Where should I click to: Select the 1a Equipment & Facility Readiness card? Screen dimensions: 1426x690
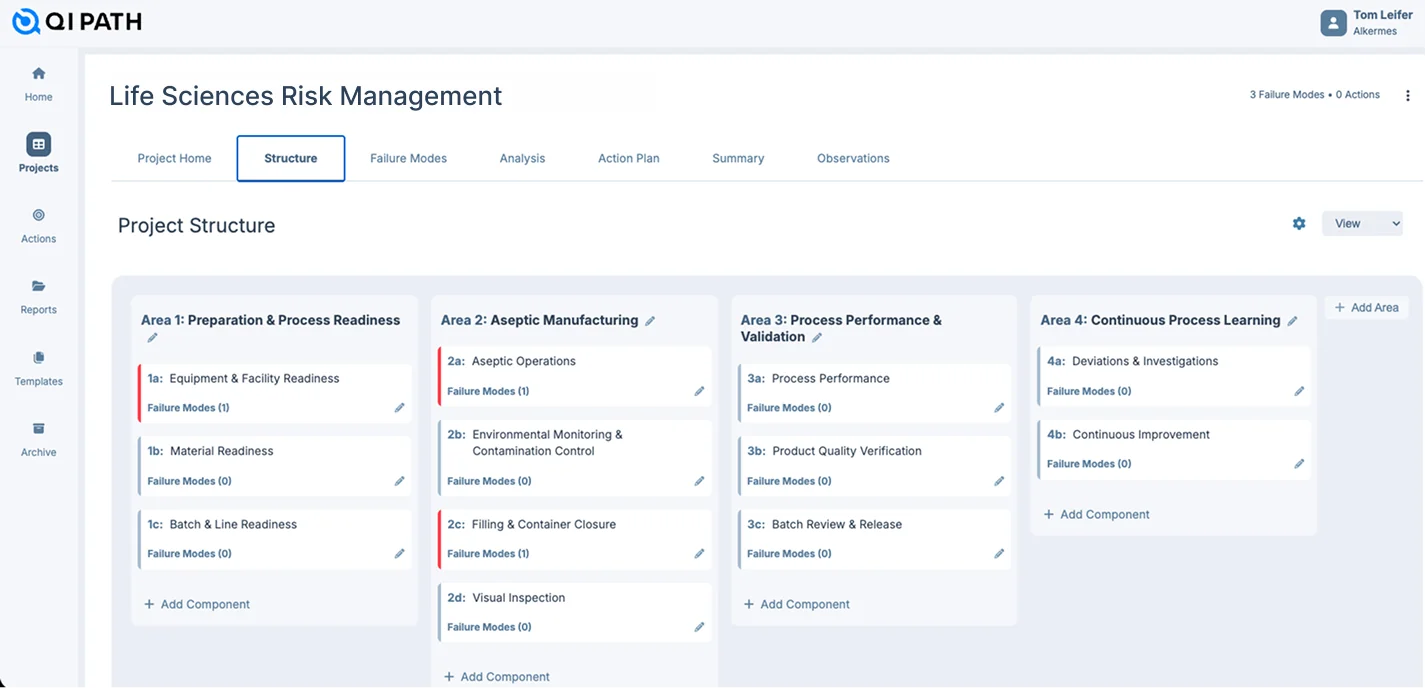click(x=274, y=393)
